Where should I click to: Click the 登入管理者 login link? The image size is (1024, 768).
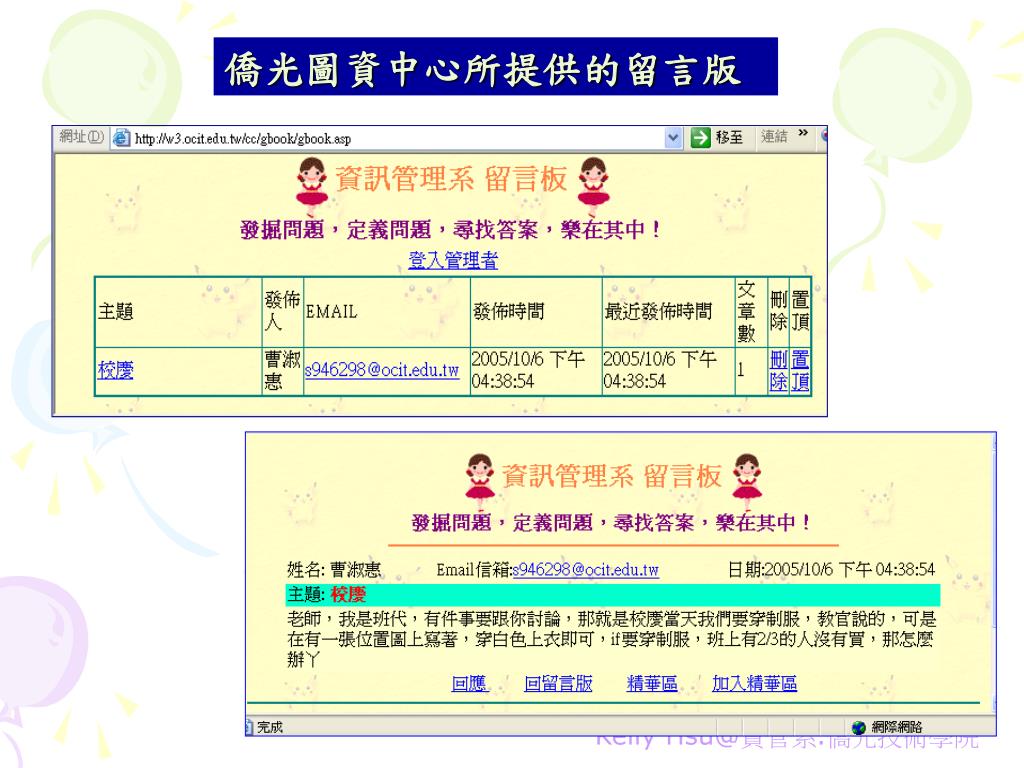[453, 261]
